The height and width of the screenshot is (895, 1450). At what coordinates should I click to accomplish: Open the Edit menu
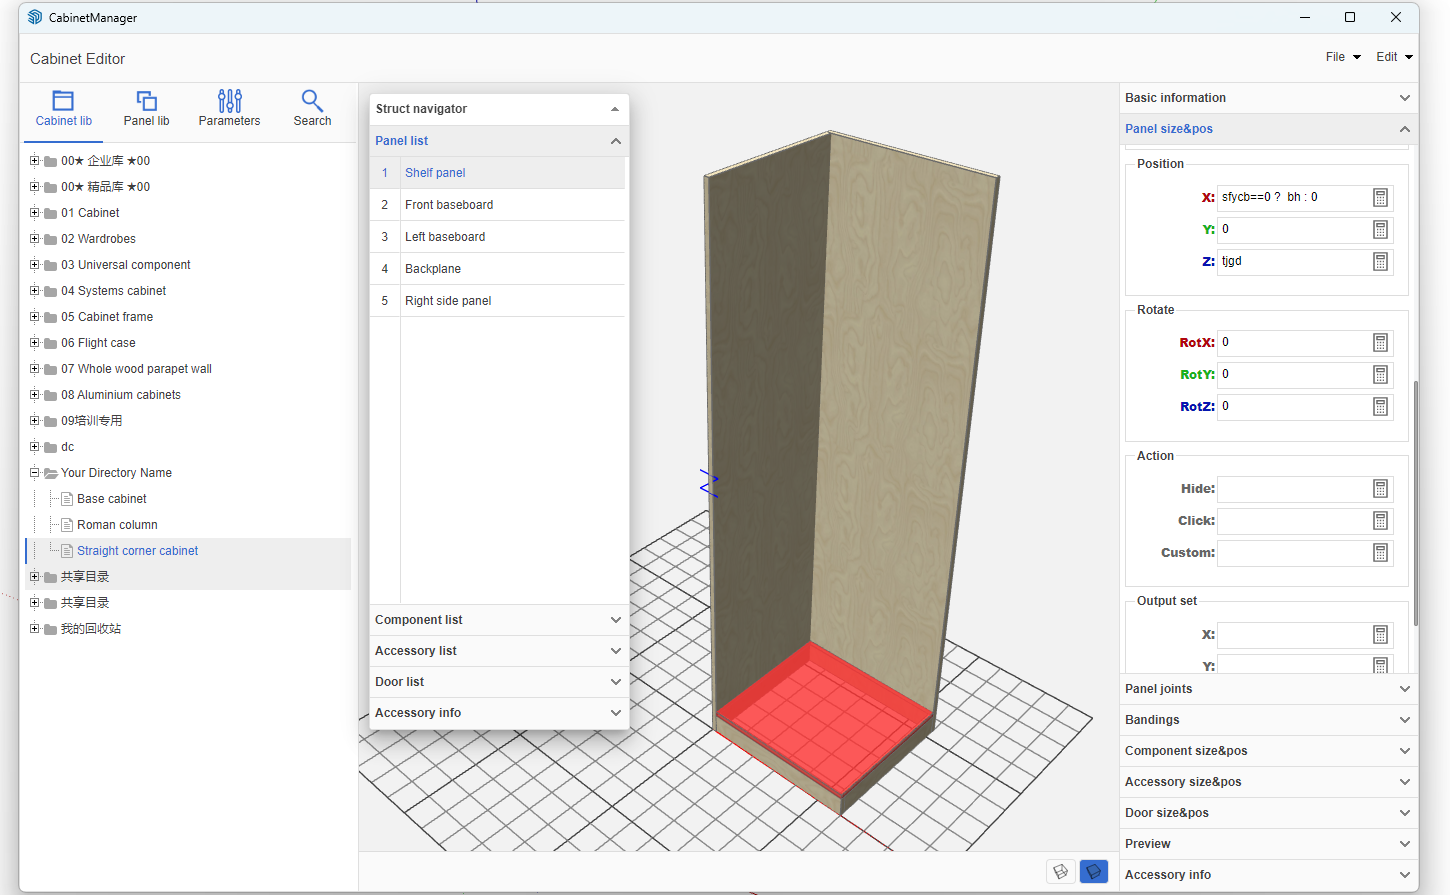pos(1393,57)
